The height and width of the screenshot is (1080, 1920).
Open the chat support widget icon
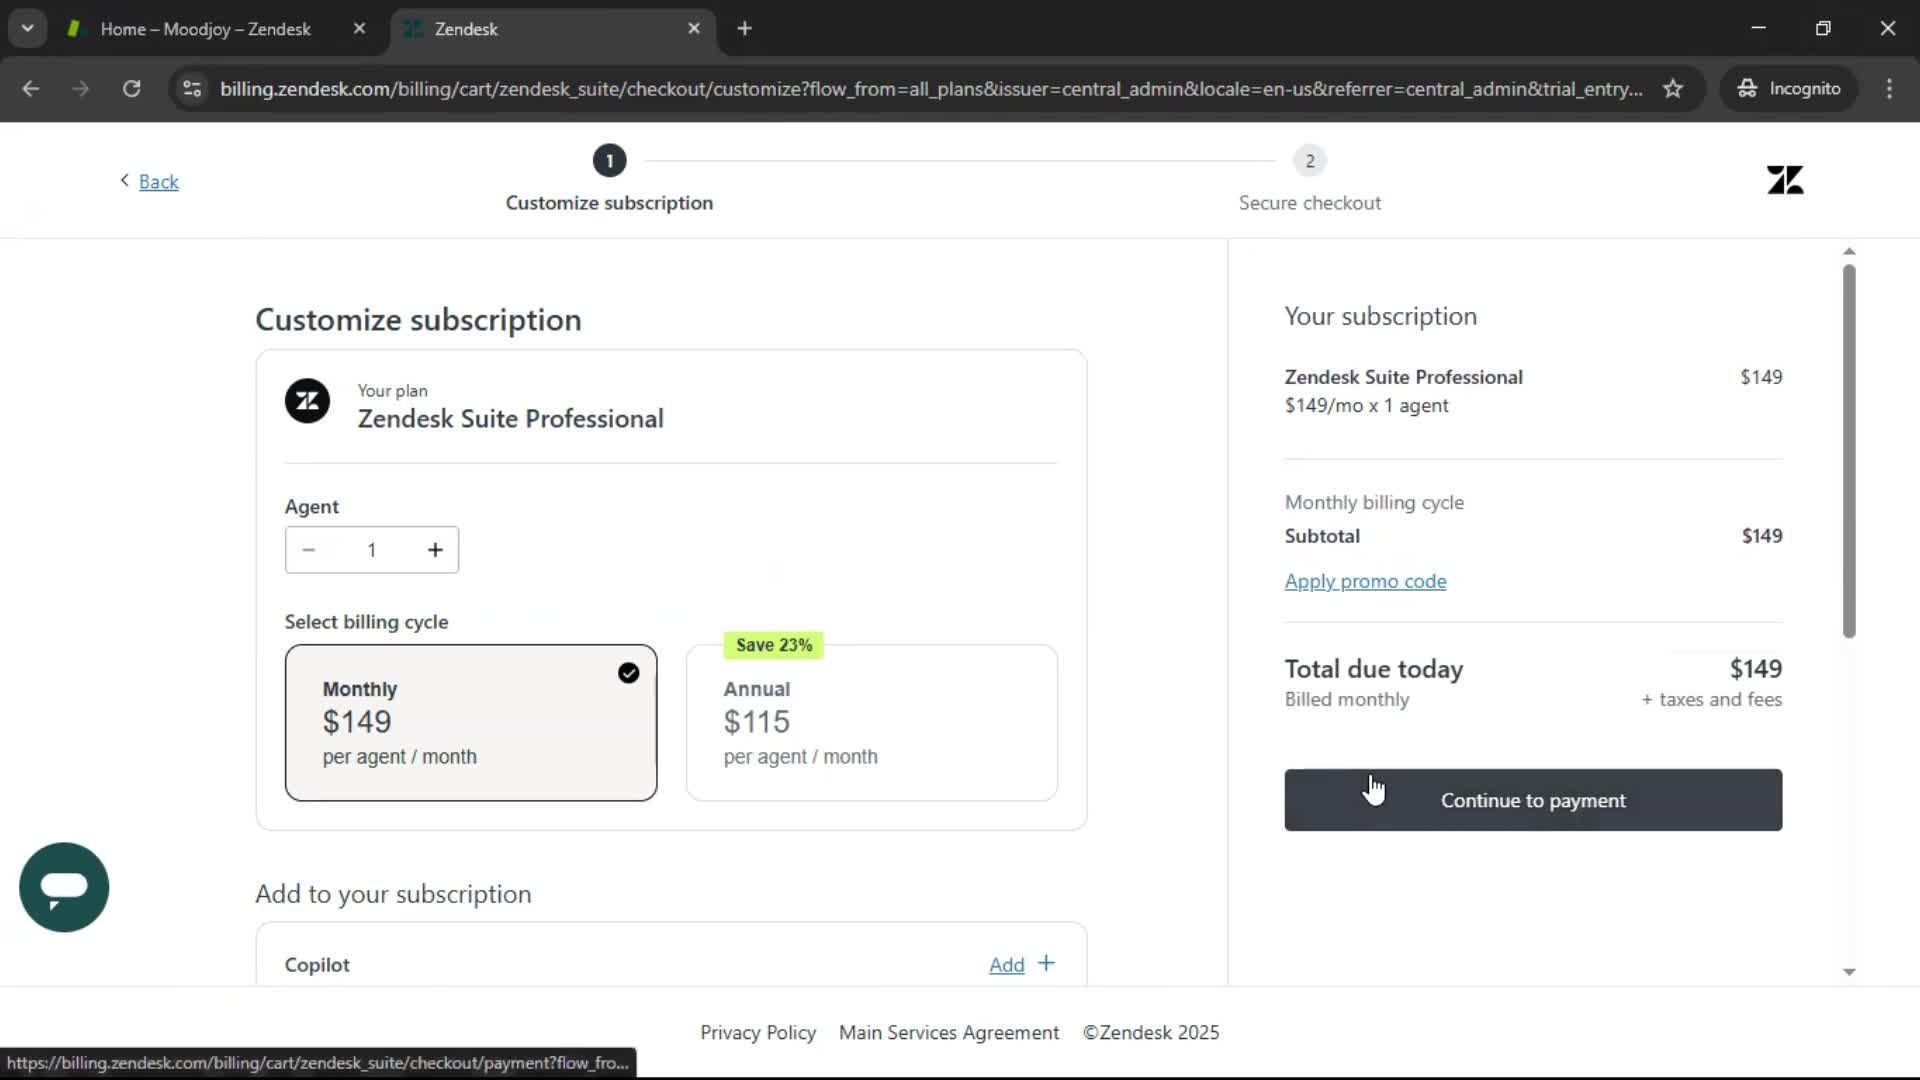[x=64, y=887]
